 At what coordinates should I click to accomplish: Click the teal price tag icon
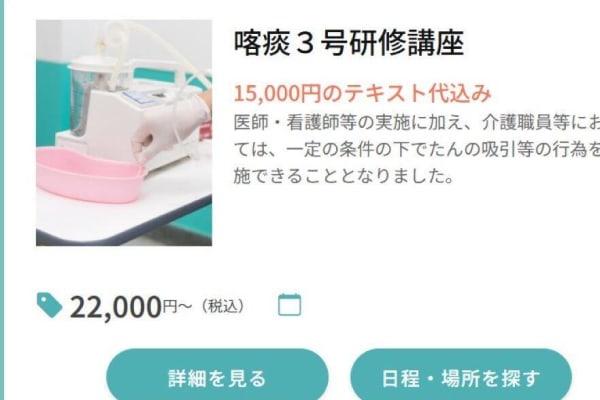49,305
